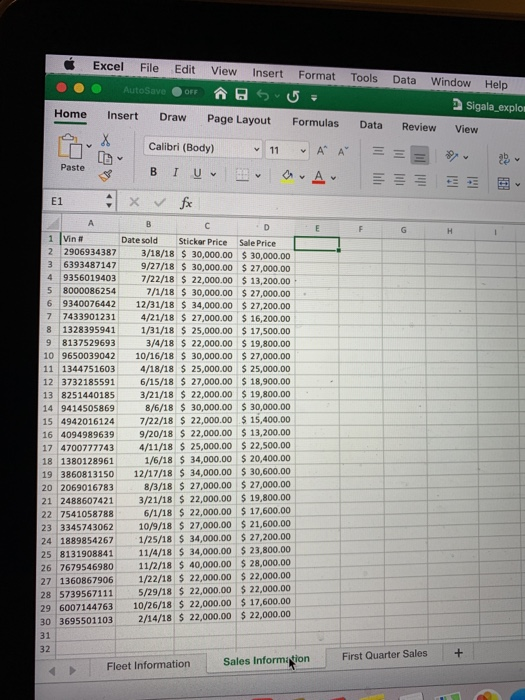Open the Fleet Information sheet tab

[148, 665]
